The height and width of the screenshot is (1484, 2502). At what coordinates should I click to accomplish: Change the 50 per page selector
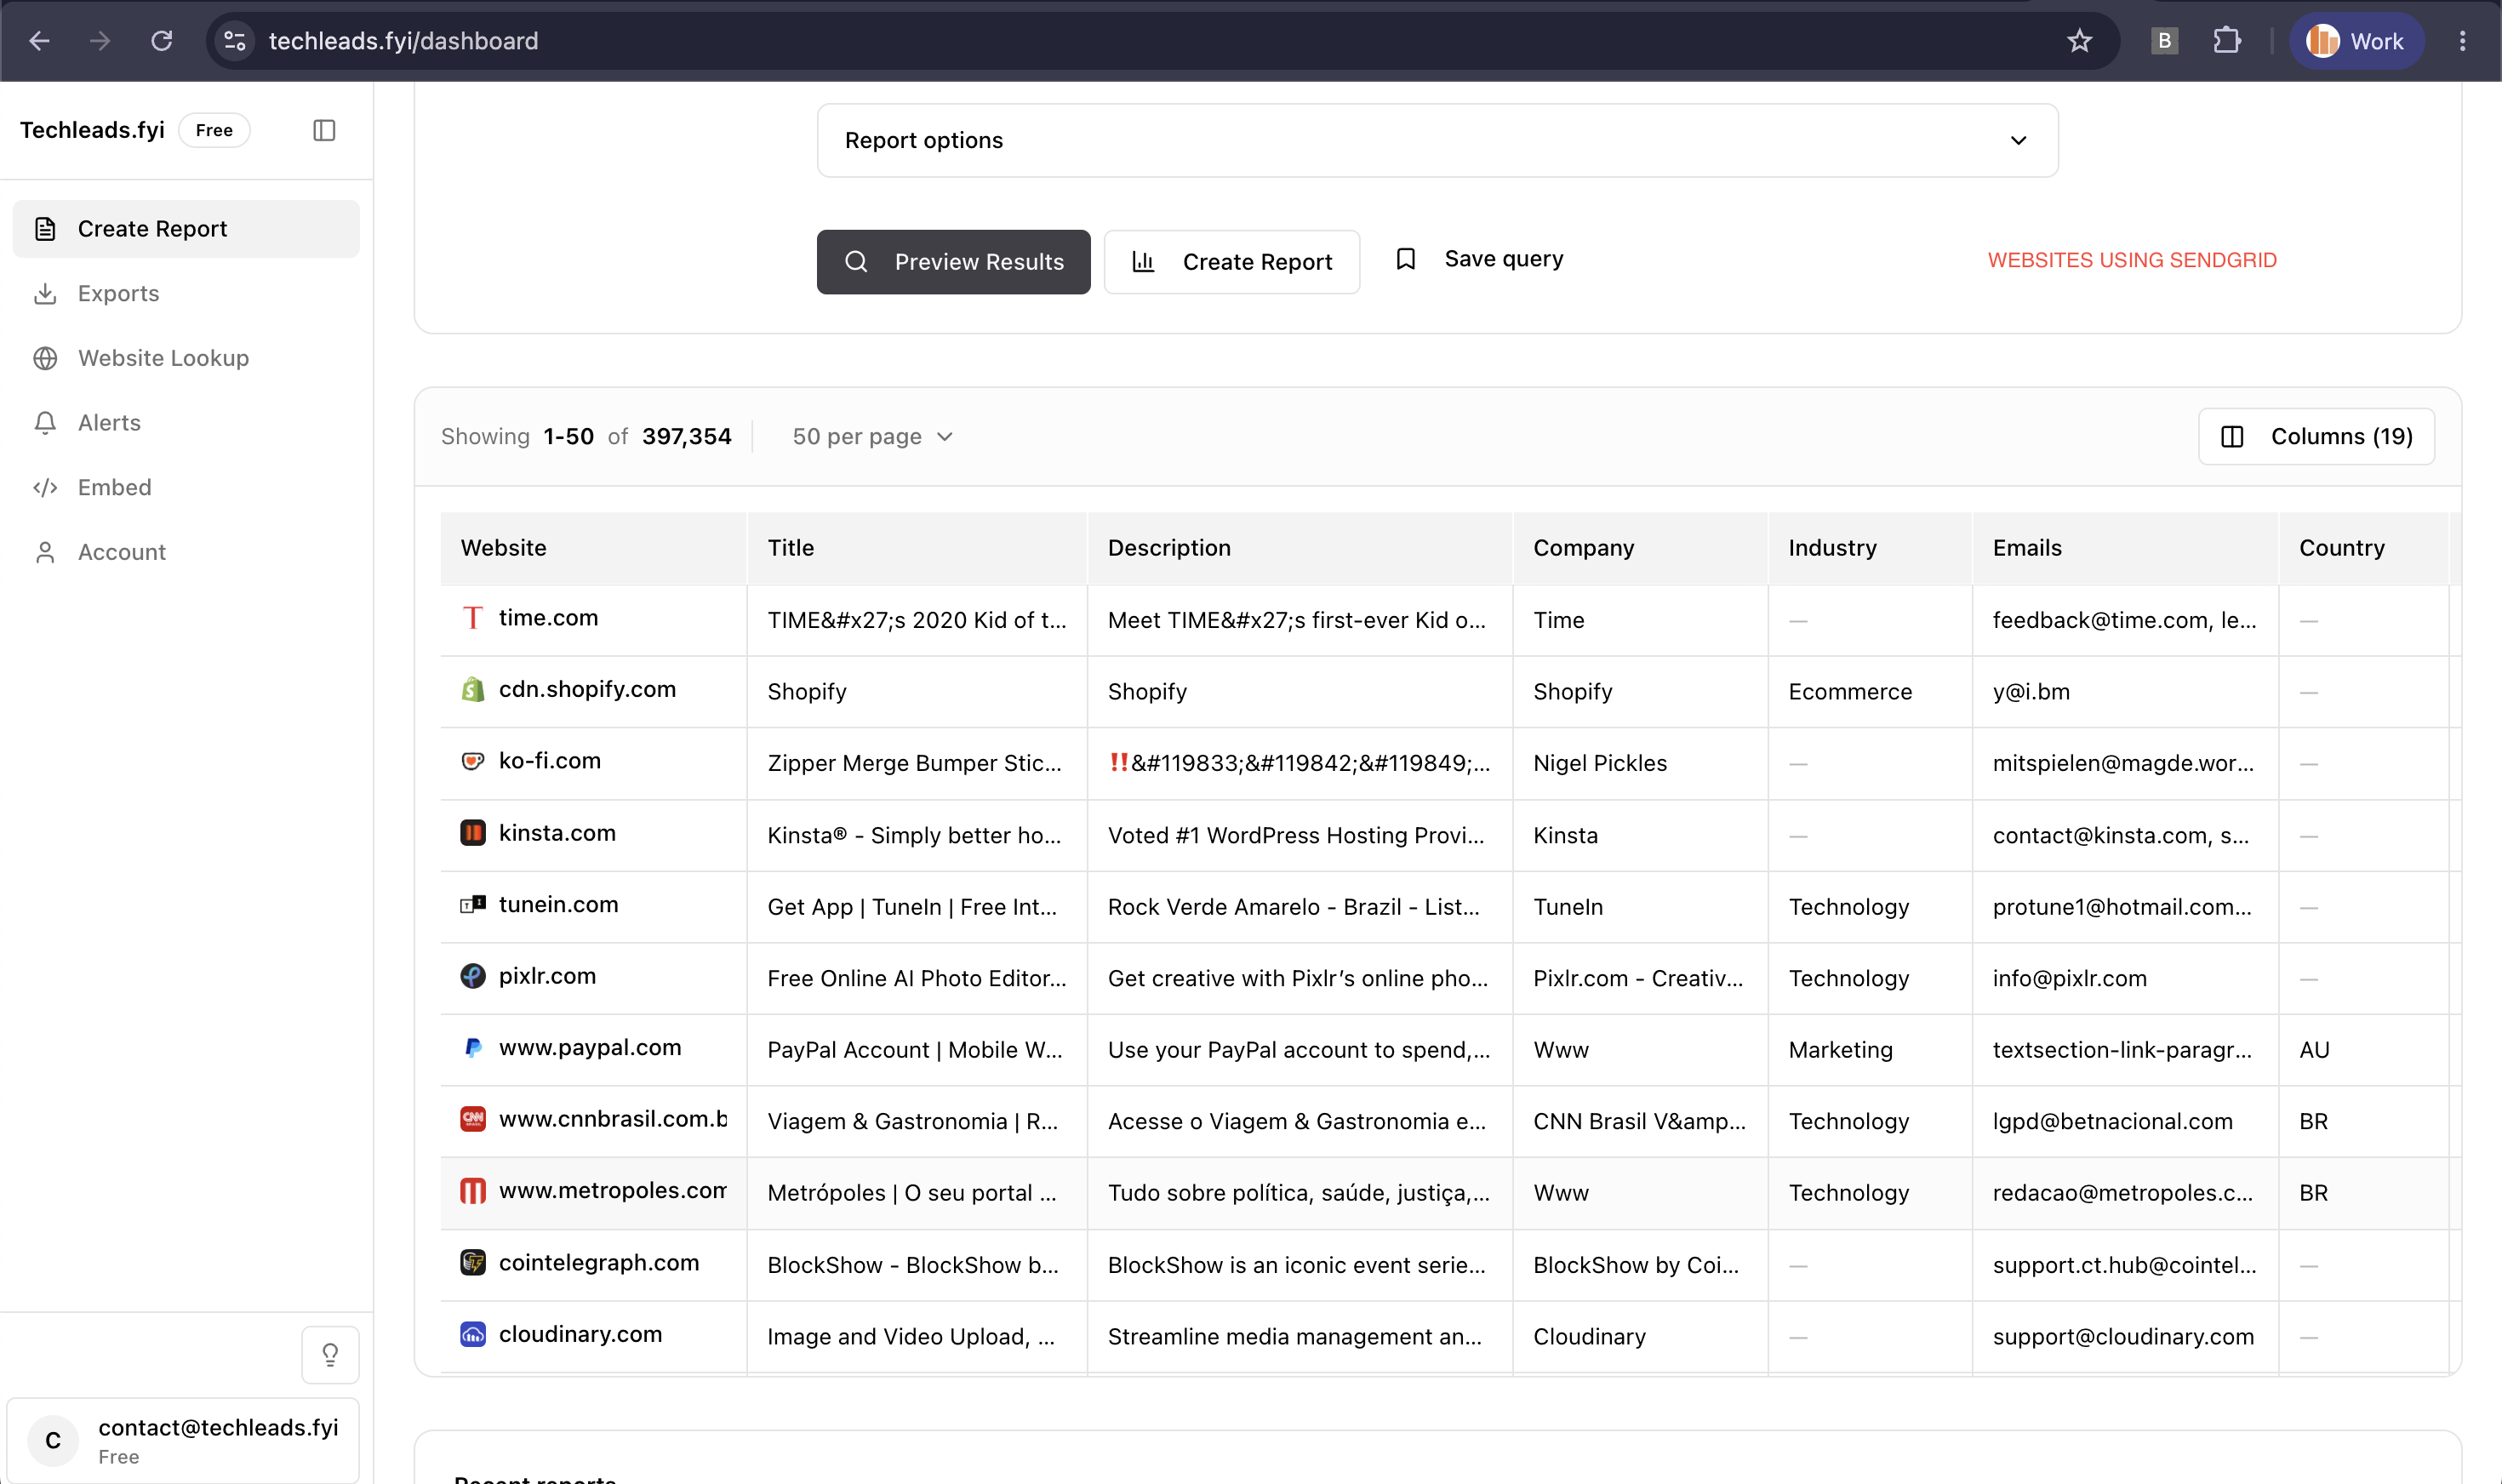tap(872, 437)
